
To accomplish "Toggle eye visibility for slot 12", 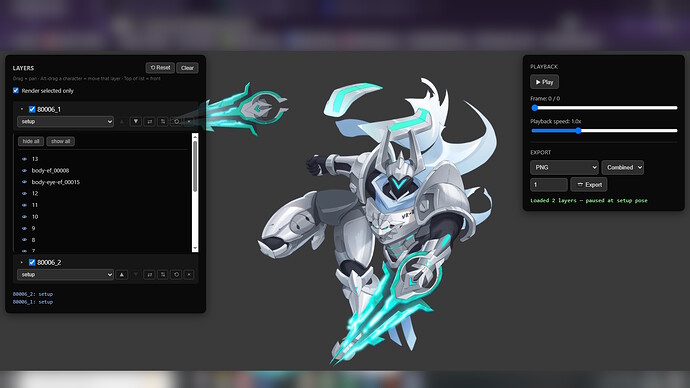I will 24,193.
